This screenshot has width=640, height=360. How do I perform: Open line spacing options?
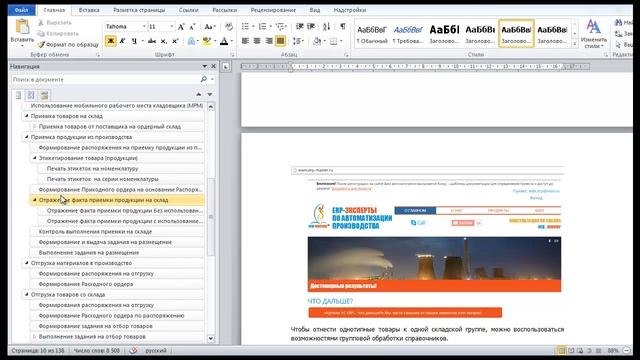point(297,41)
